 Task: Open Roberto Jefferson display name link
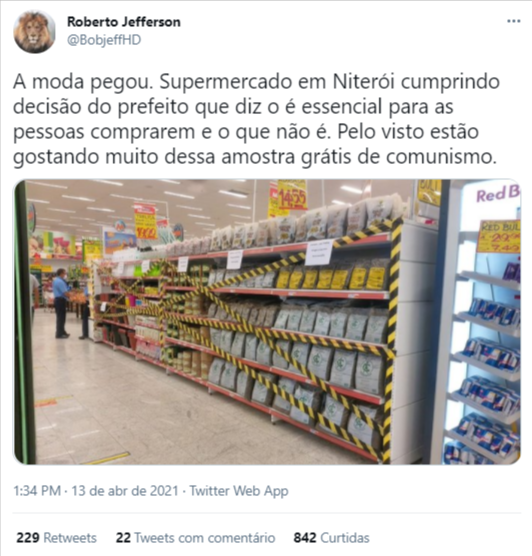coord(124,22)
